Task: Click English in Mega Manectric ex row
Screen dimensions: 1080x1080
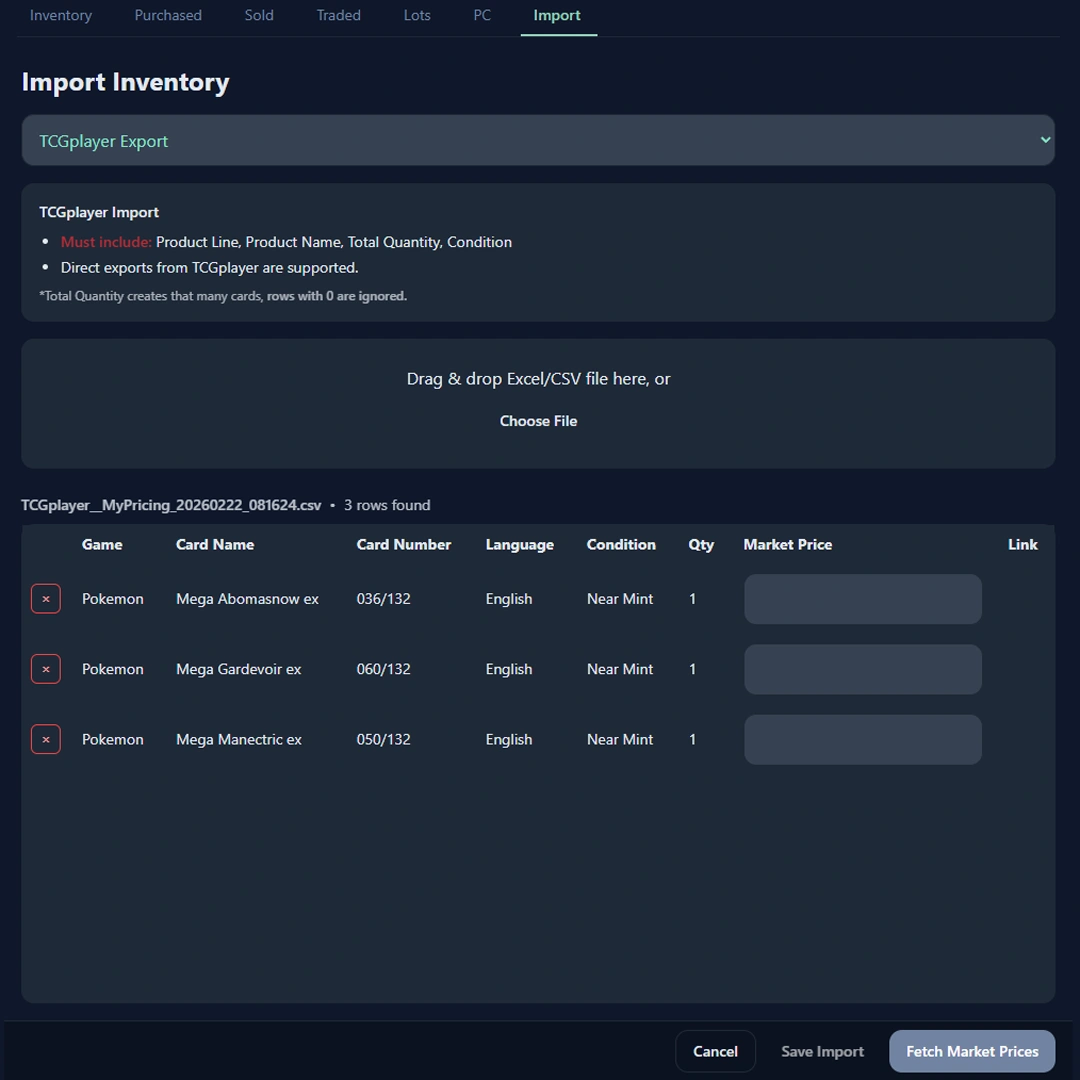Action: coord(508,740)
